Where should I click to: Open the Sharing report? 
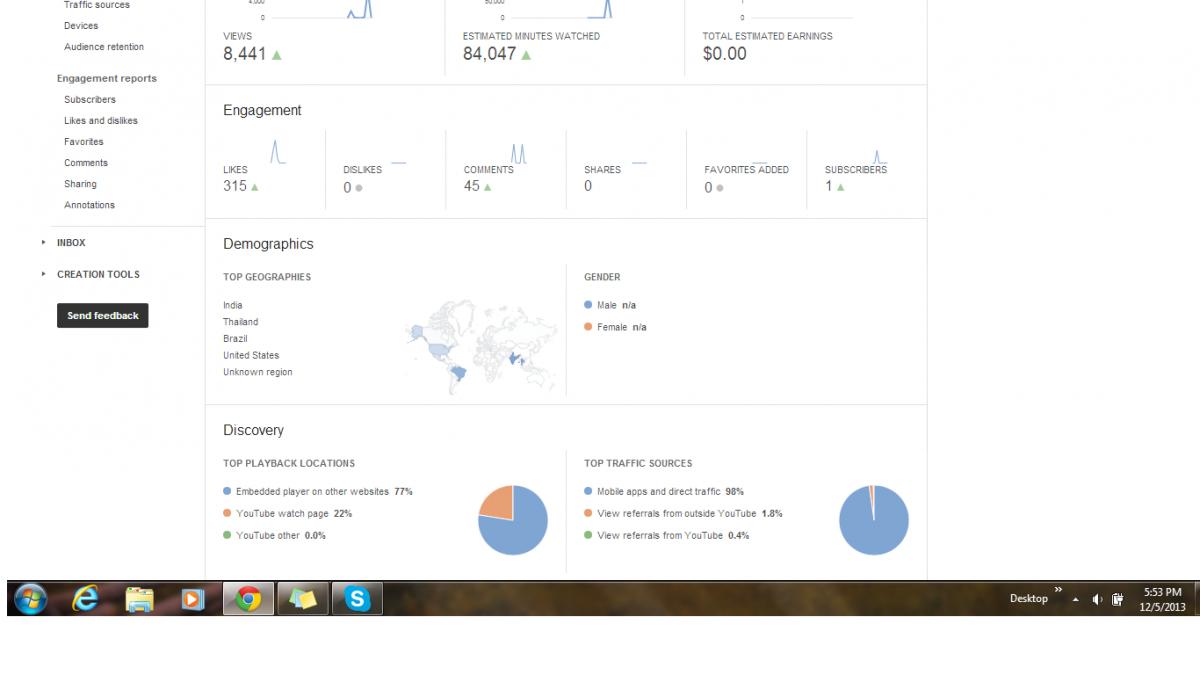click(81, 184)
